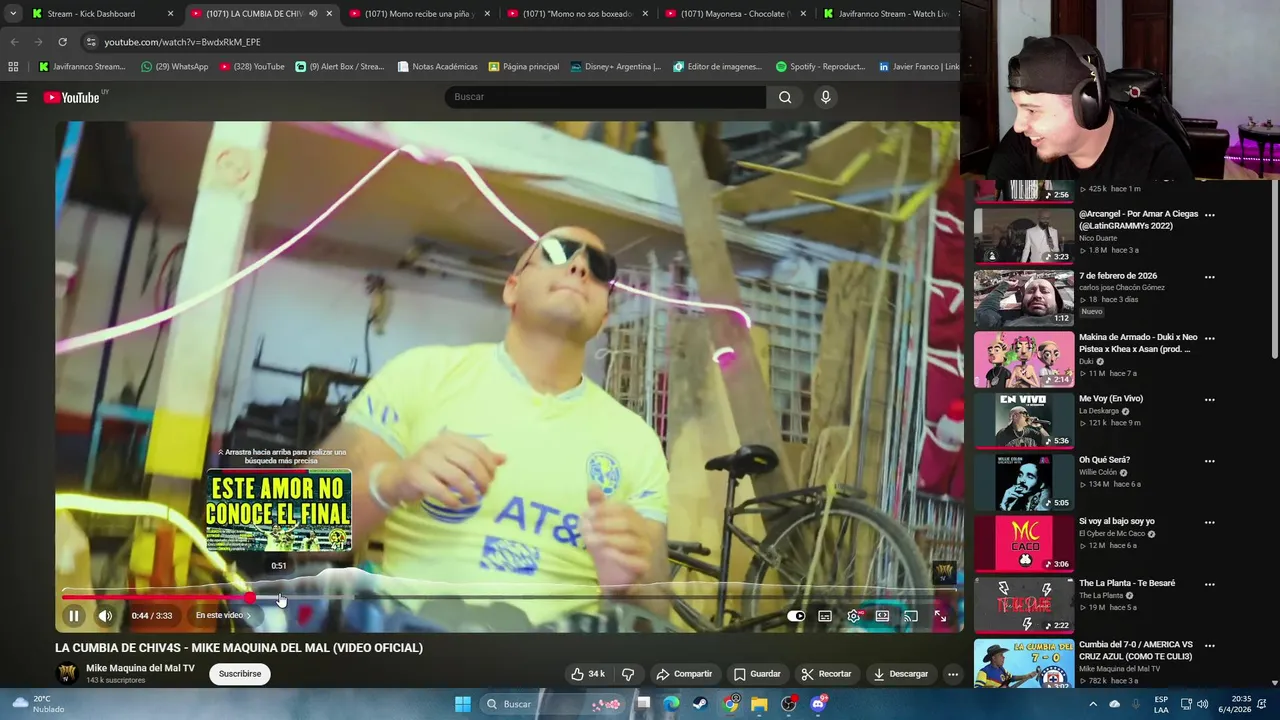Open the apps grid in the bookmarks bar

13,67
